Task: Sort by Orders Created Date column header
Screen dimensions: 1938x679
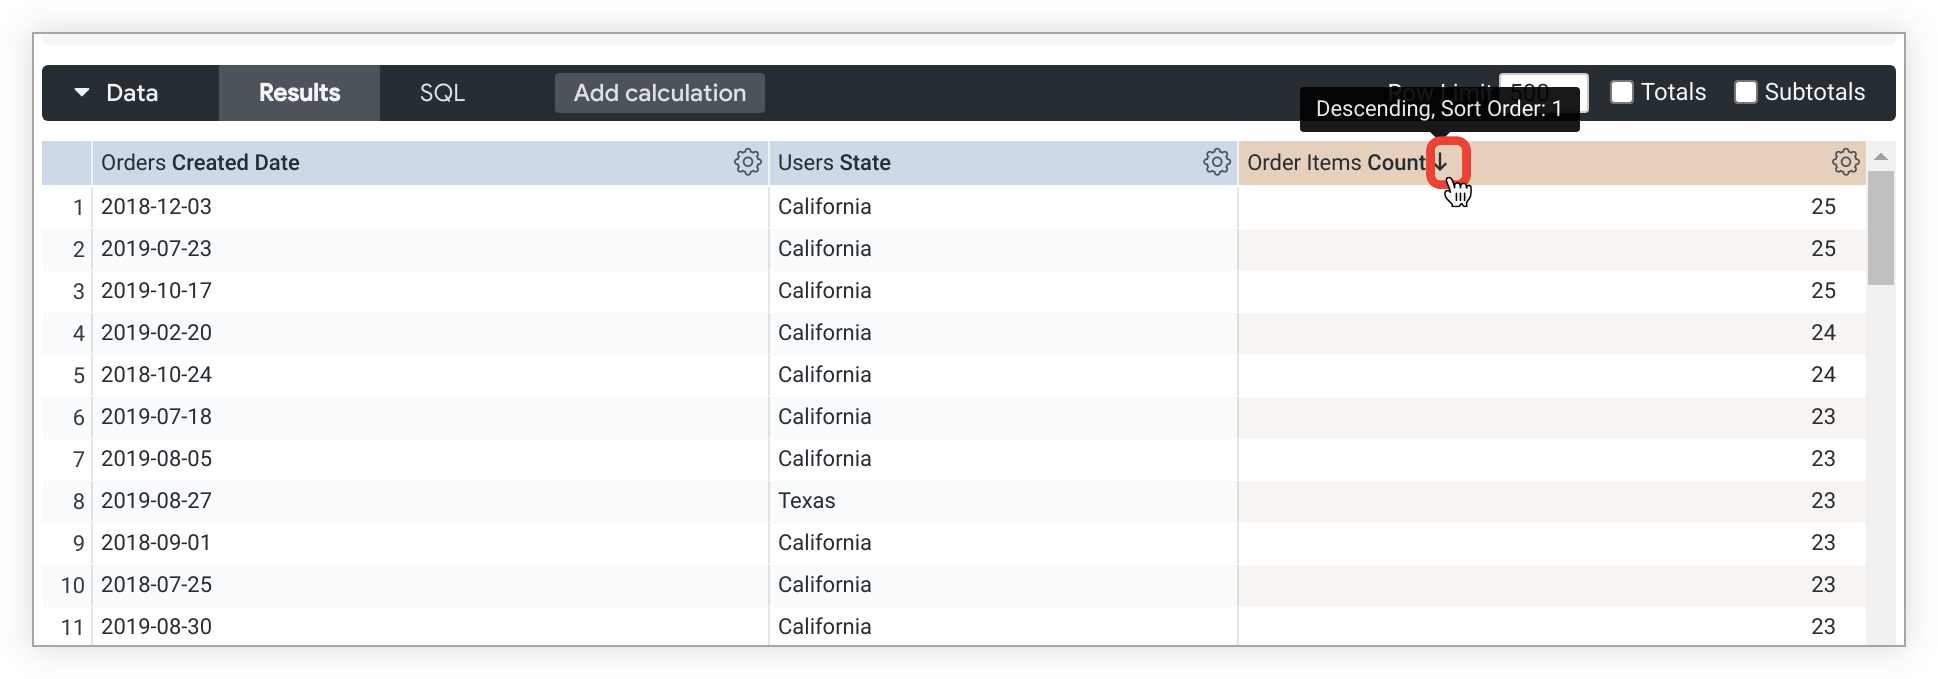Action: [200, 163]
